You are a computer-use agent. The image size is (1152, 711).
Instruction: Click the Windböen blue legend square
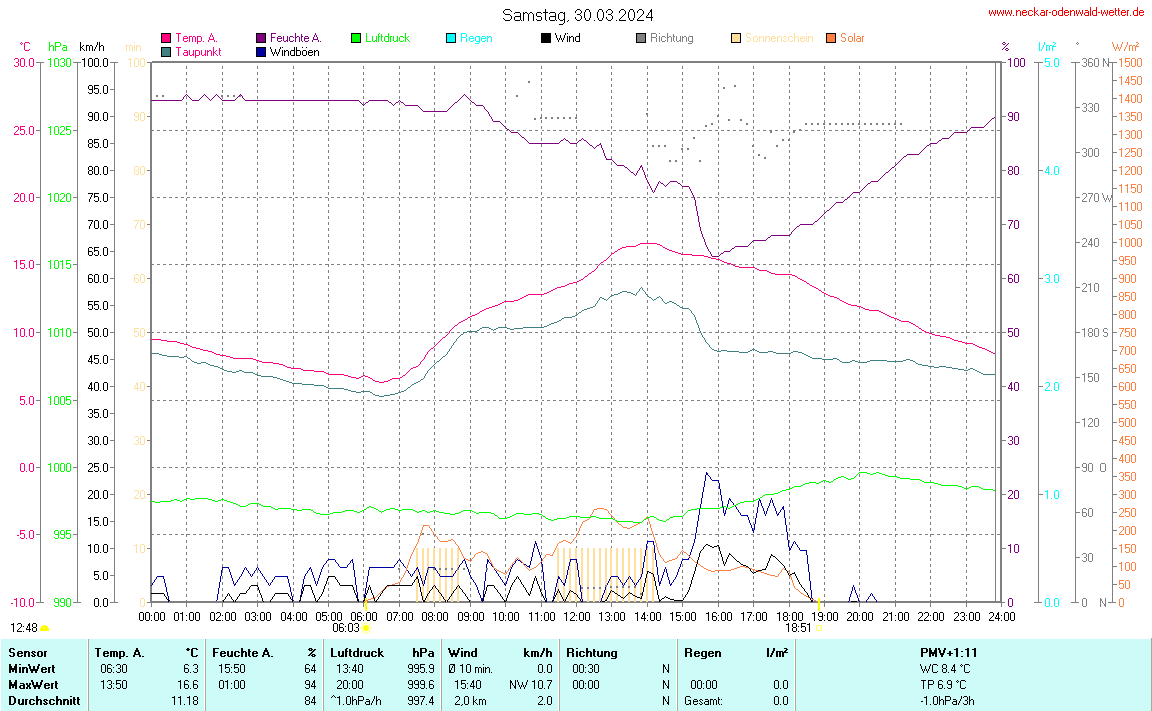pyautogui.click(x=261, y=51)
